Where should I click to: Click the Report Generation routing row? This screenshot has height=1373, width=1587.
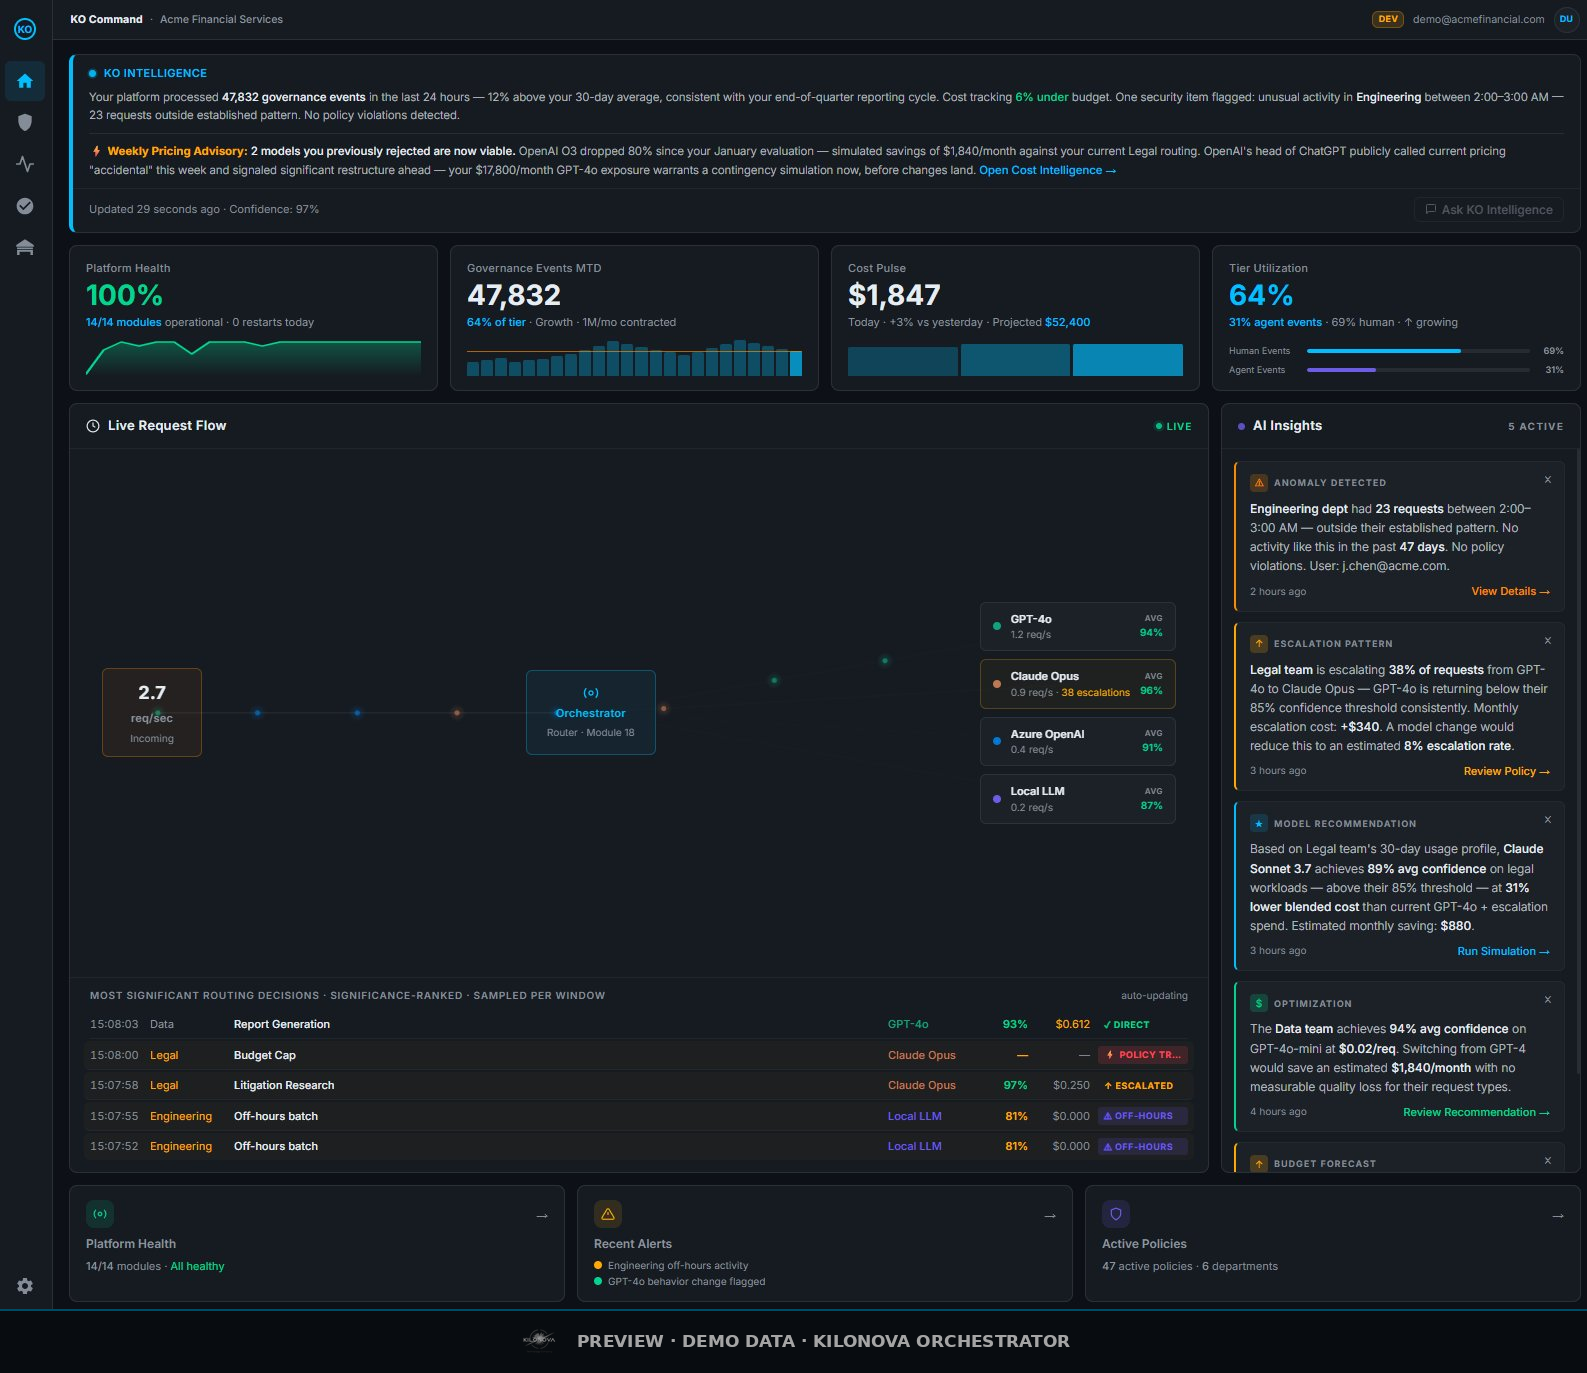pos(639,1024)
